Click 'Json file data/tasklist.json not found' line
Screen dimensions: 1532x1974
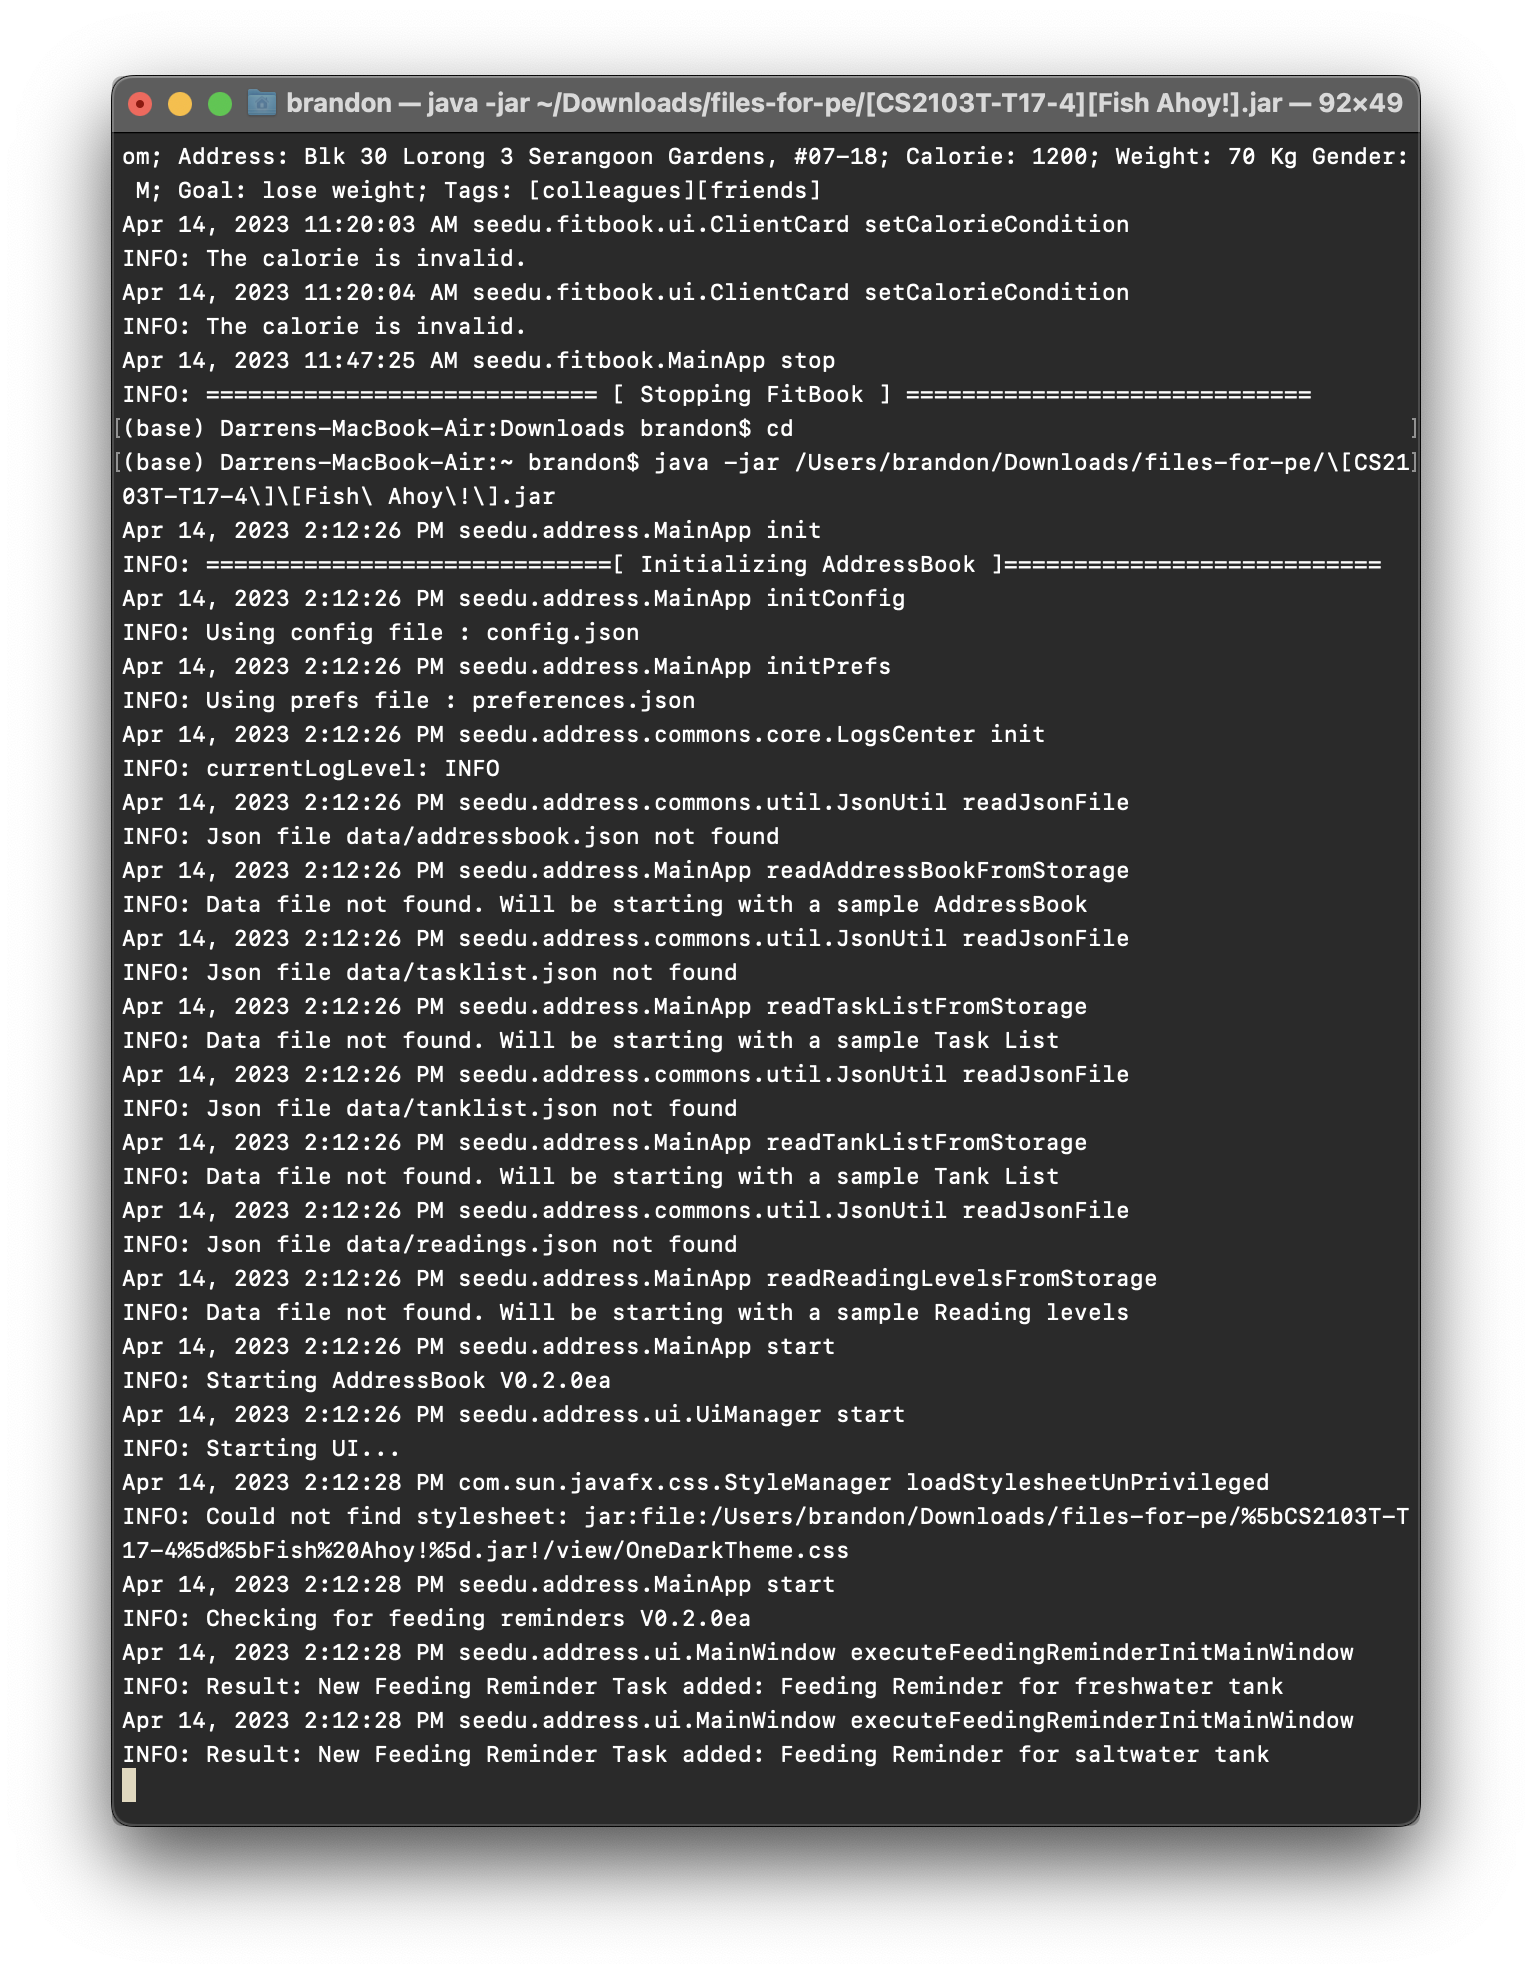(430, 972)
